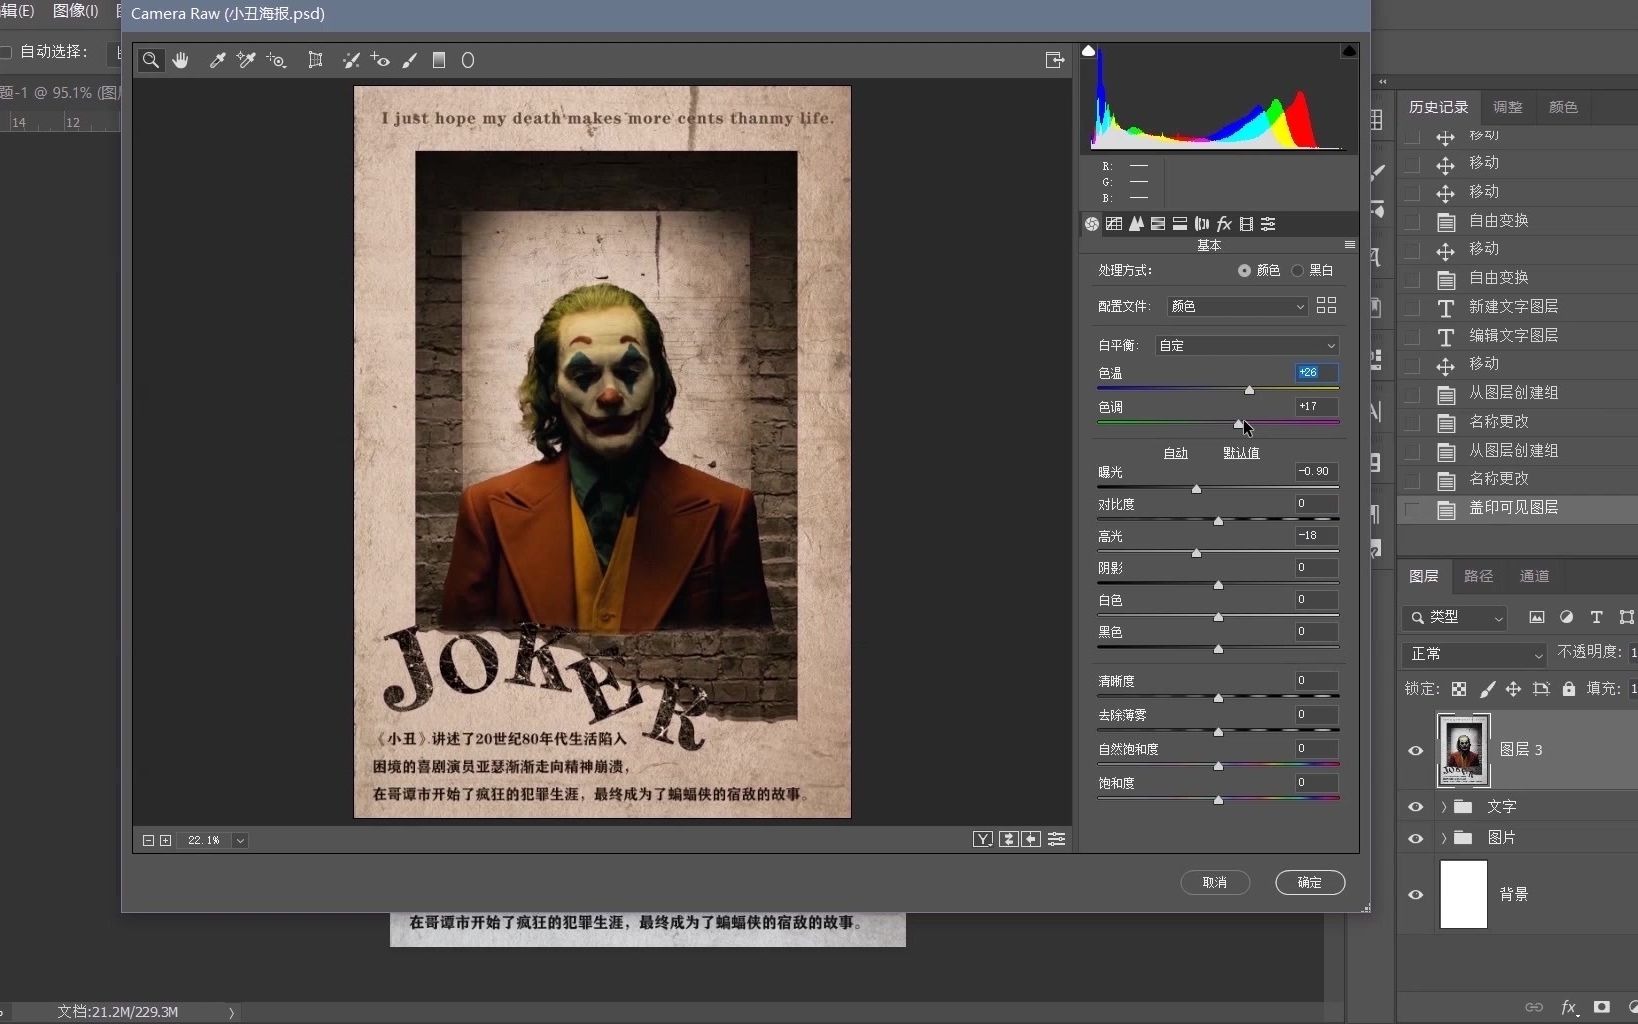Open the layer blend mode 正常 dropdown

[x=1474, y=654]
